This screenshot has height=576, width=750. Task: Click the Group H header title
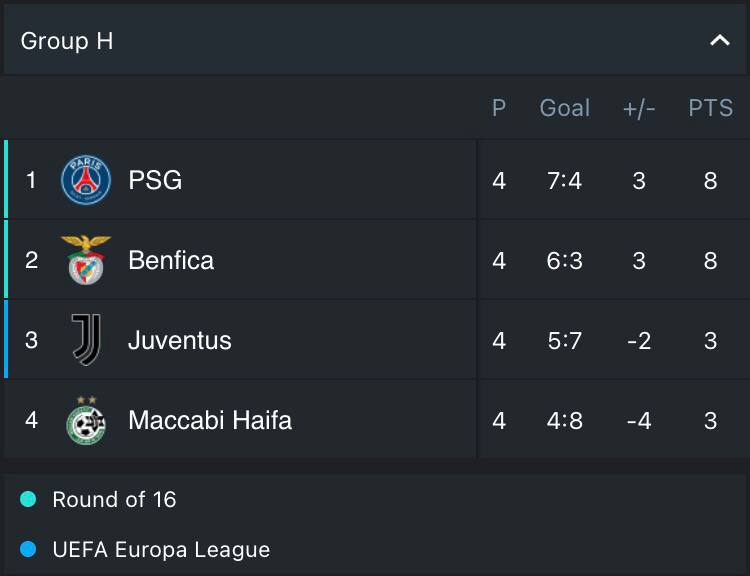[x=67, y=41]
